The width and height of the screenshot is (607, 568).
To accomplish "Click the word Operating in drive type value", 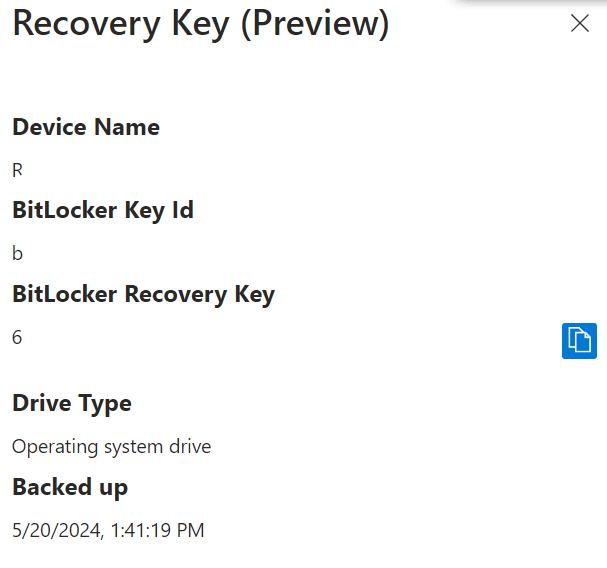I will coord(55,448).
